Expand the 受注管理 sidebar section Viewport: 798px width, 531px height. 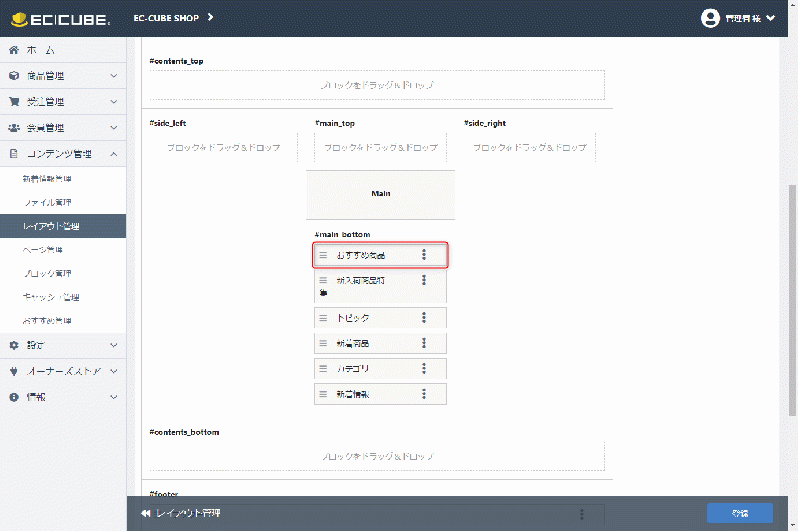point(62,101)
